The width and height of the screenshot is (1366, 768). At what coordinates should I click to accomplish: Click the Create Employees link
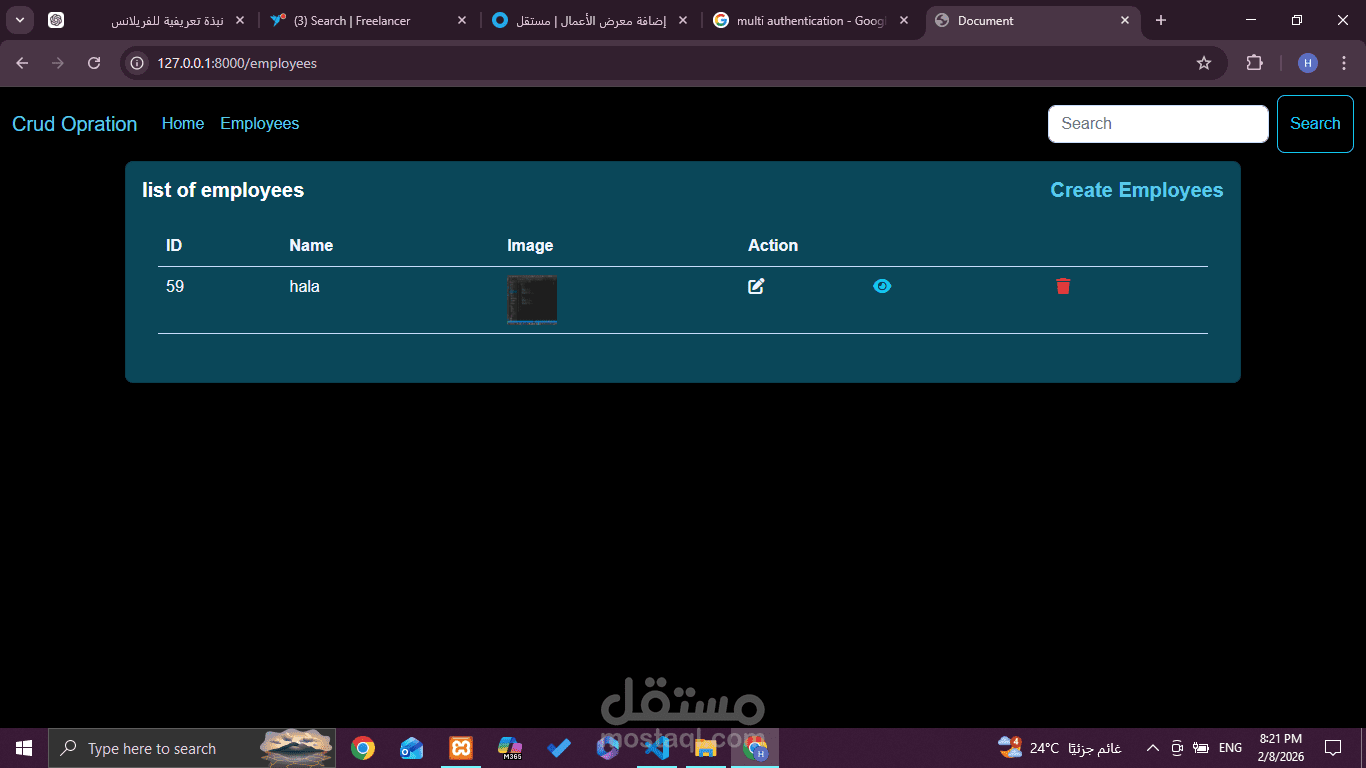pyautogui.click(x=1137, y=190)
